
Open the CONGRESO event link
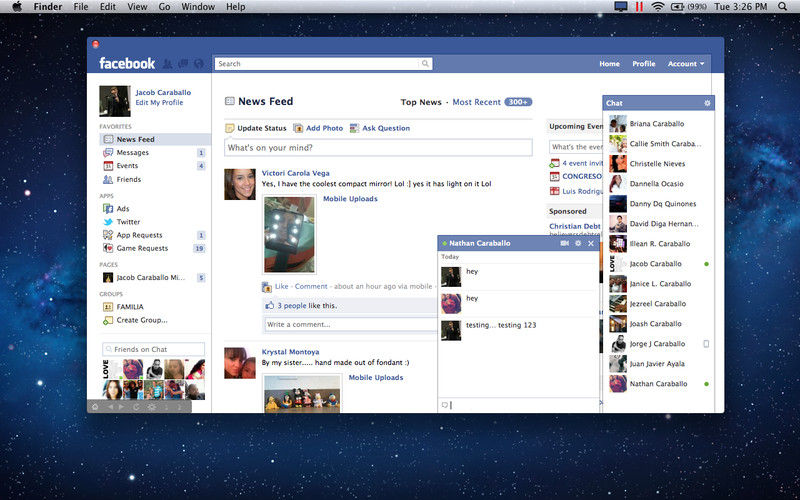tap(582, 177)
